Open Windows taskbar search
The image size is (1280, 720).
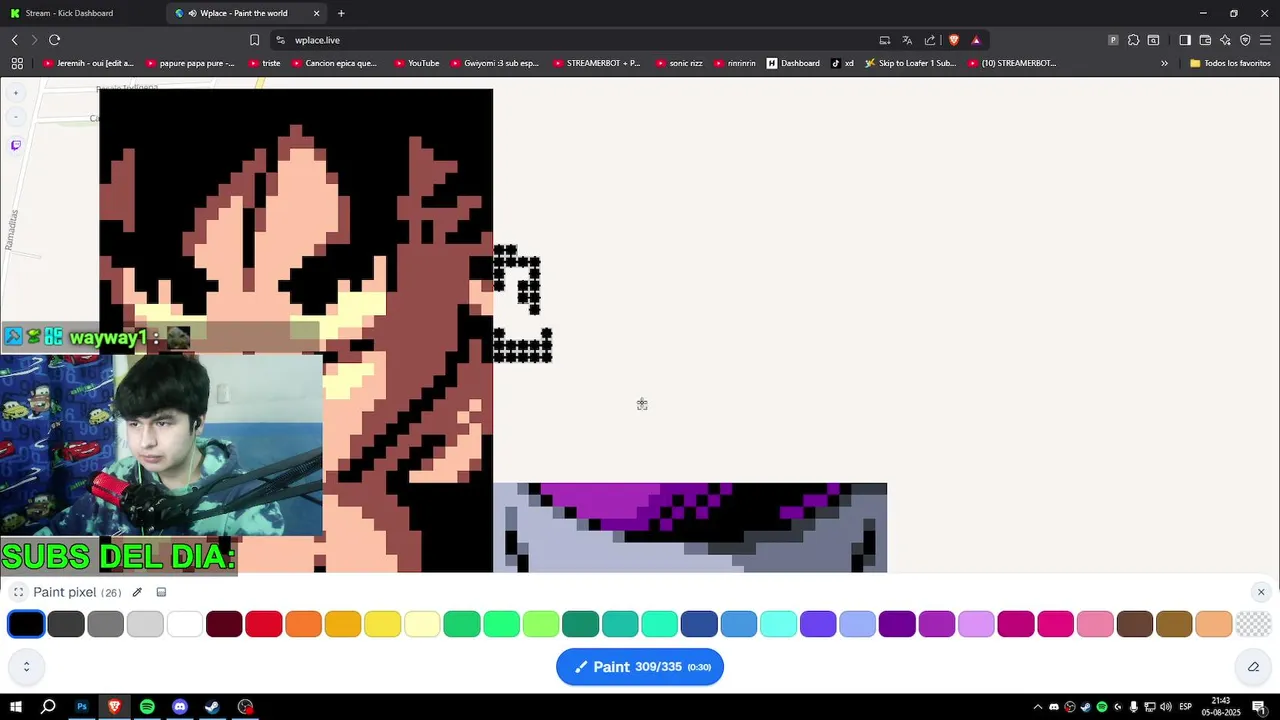point(48,707)
